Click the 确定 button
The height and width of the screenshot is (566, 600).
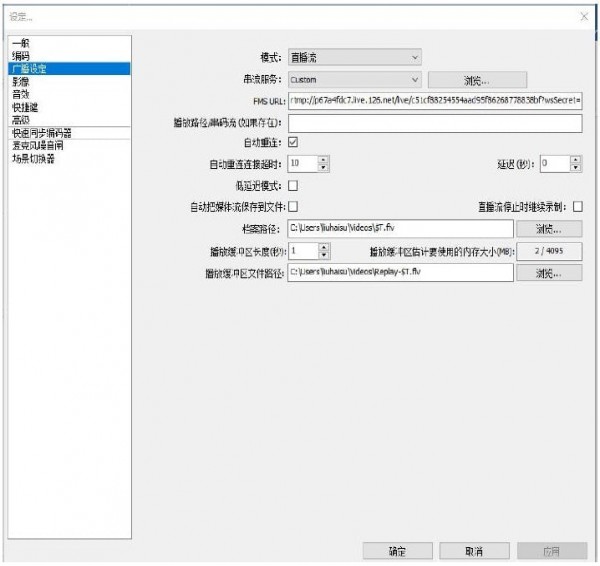coord(398,551)
